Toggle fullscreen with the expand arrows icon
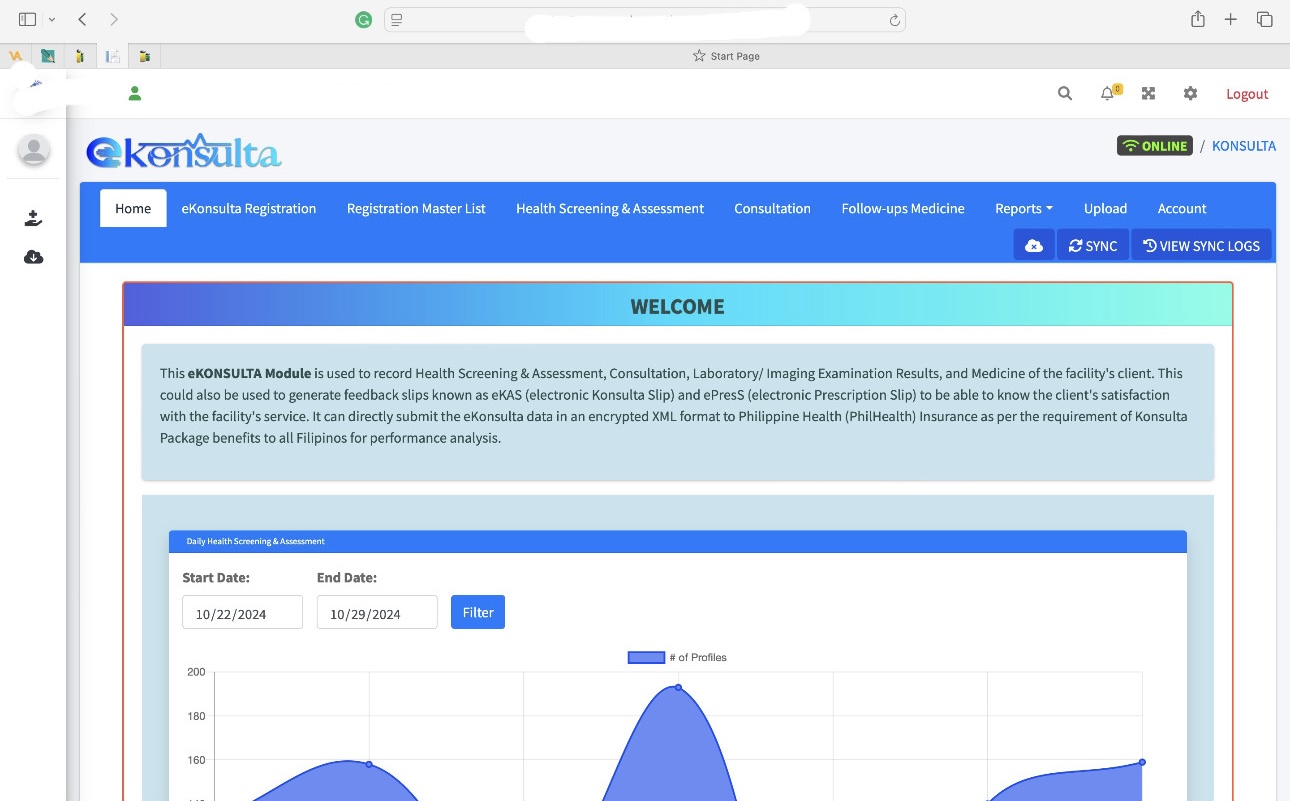1290x801 pixels. [1149, 93]
